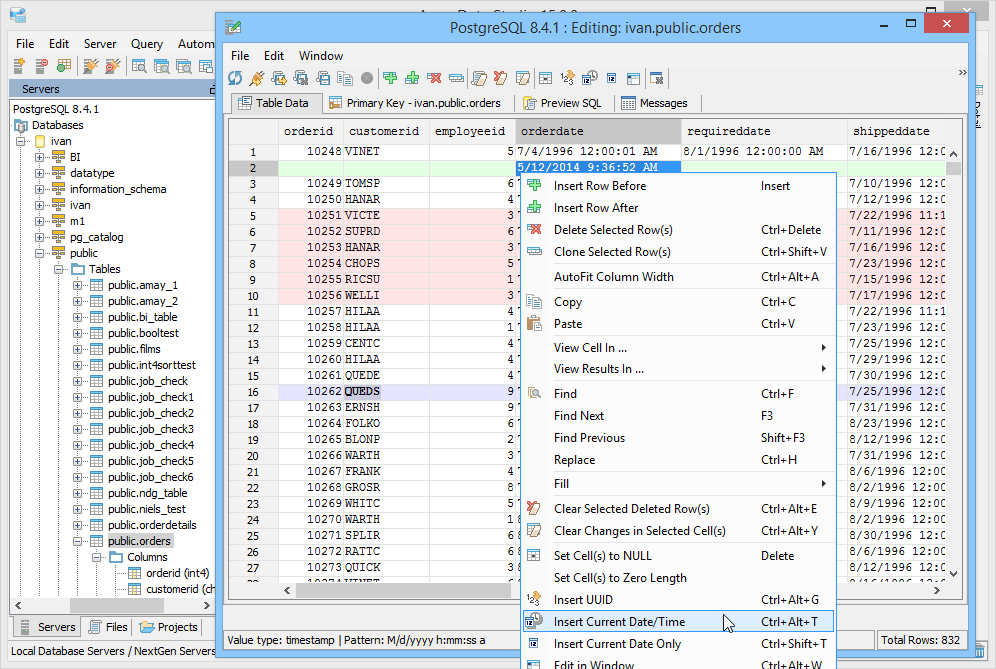The height and width of the screenshot is (669, 996).
Task: Click the orderid column header
Action: [x=311, y=131]
